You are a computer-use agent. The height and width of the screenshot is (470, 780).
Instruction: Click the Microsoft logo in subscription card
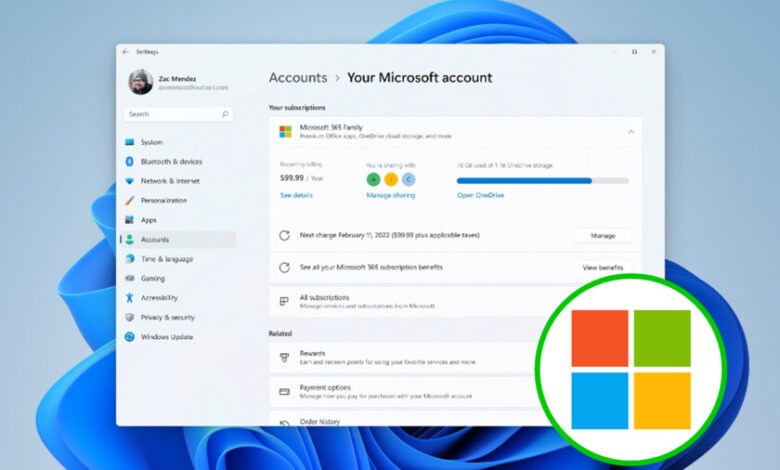[286, 132]
